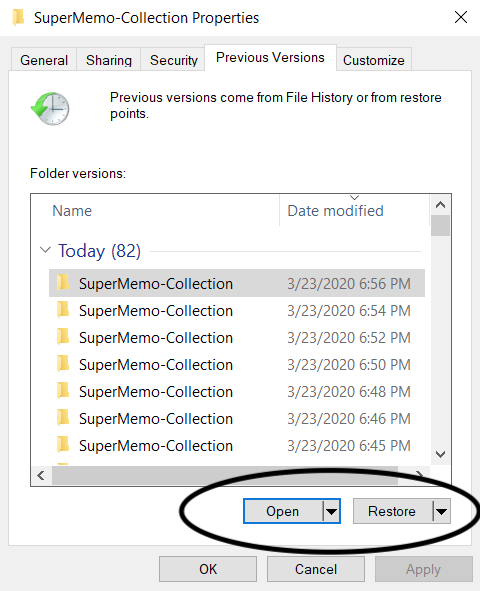Collapse the Today (82) group

pos(45,250)
